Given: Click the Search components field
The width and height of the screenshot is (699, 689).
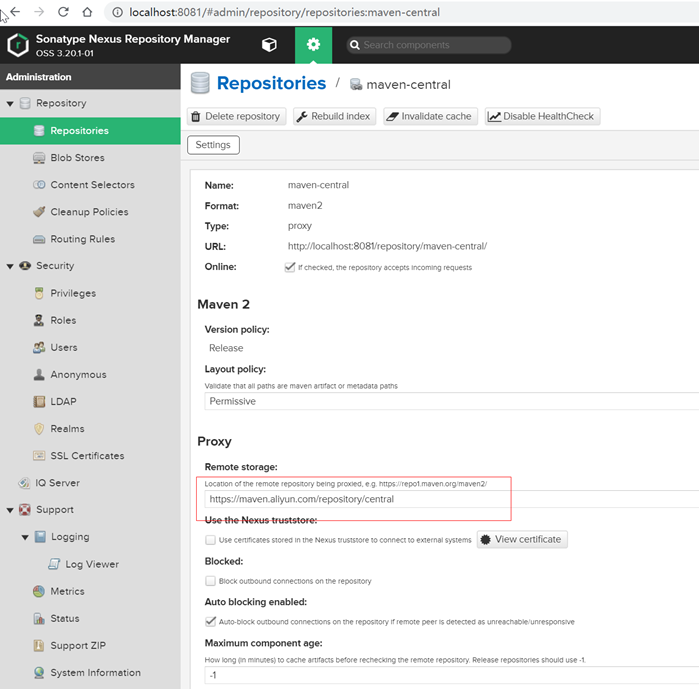Looking at the screenshot, I should [429, 45].
